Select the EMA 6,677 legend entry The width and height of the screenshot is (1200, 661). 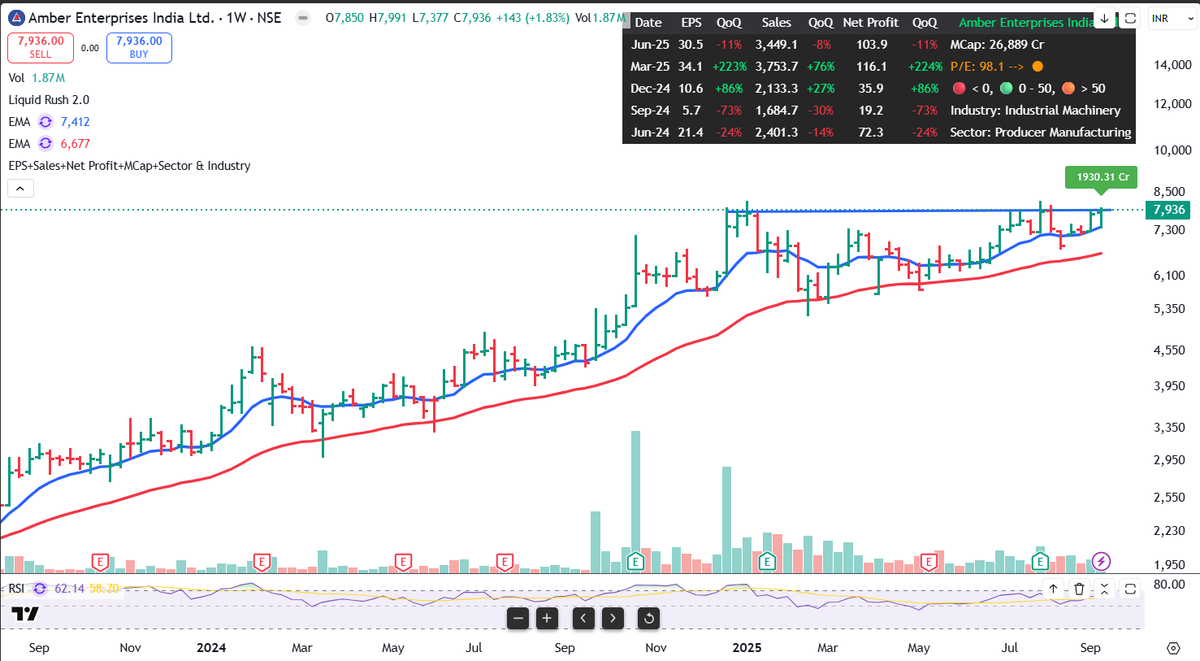point(51,143)
